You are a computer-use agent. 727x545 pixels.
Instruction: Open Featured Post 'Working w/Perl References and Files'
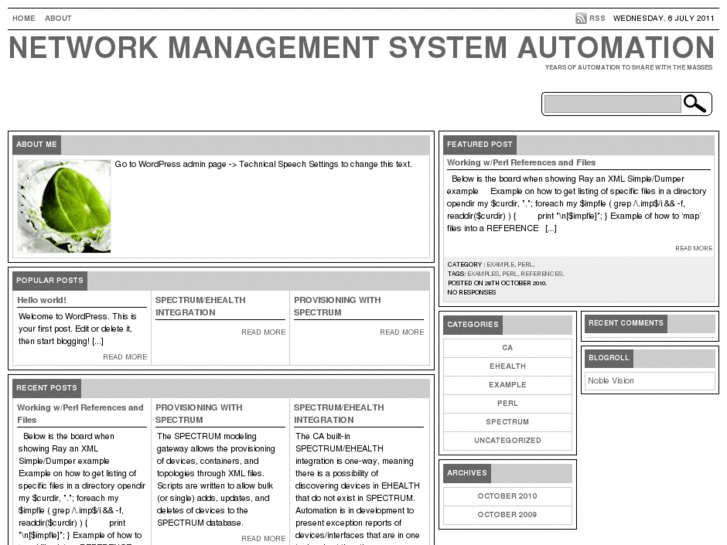pos(521,162)
